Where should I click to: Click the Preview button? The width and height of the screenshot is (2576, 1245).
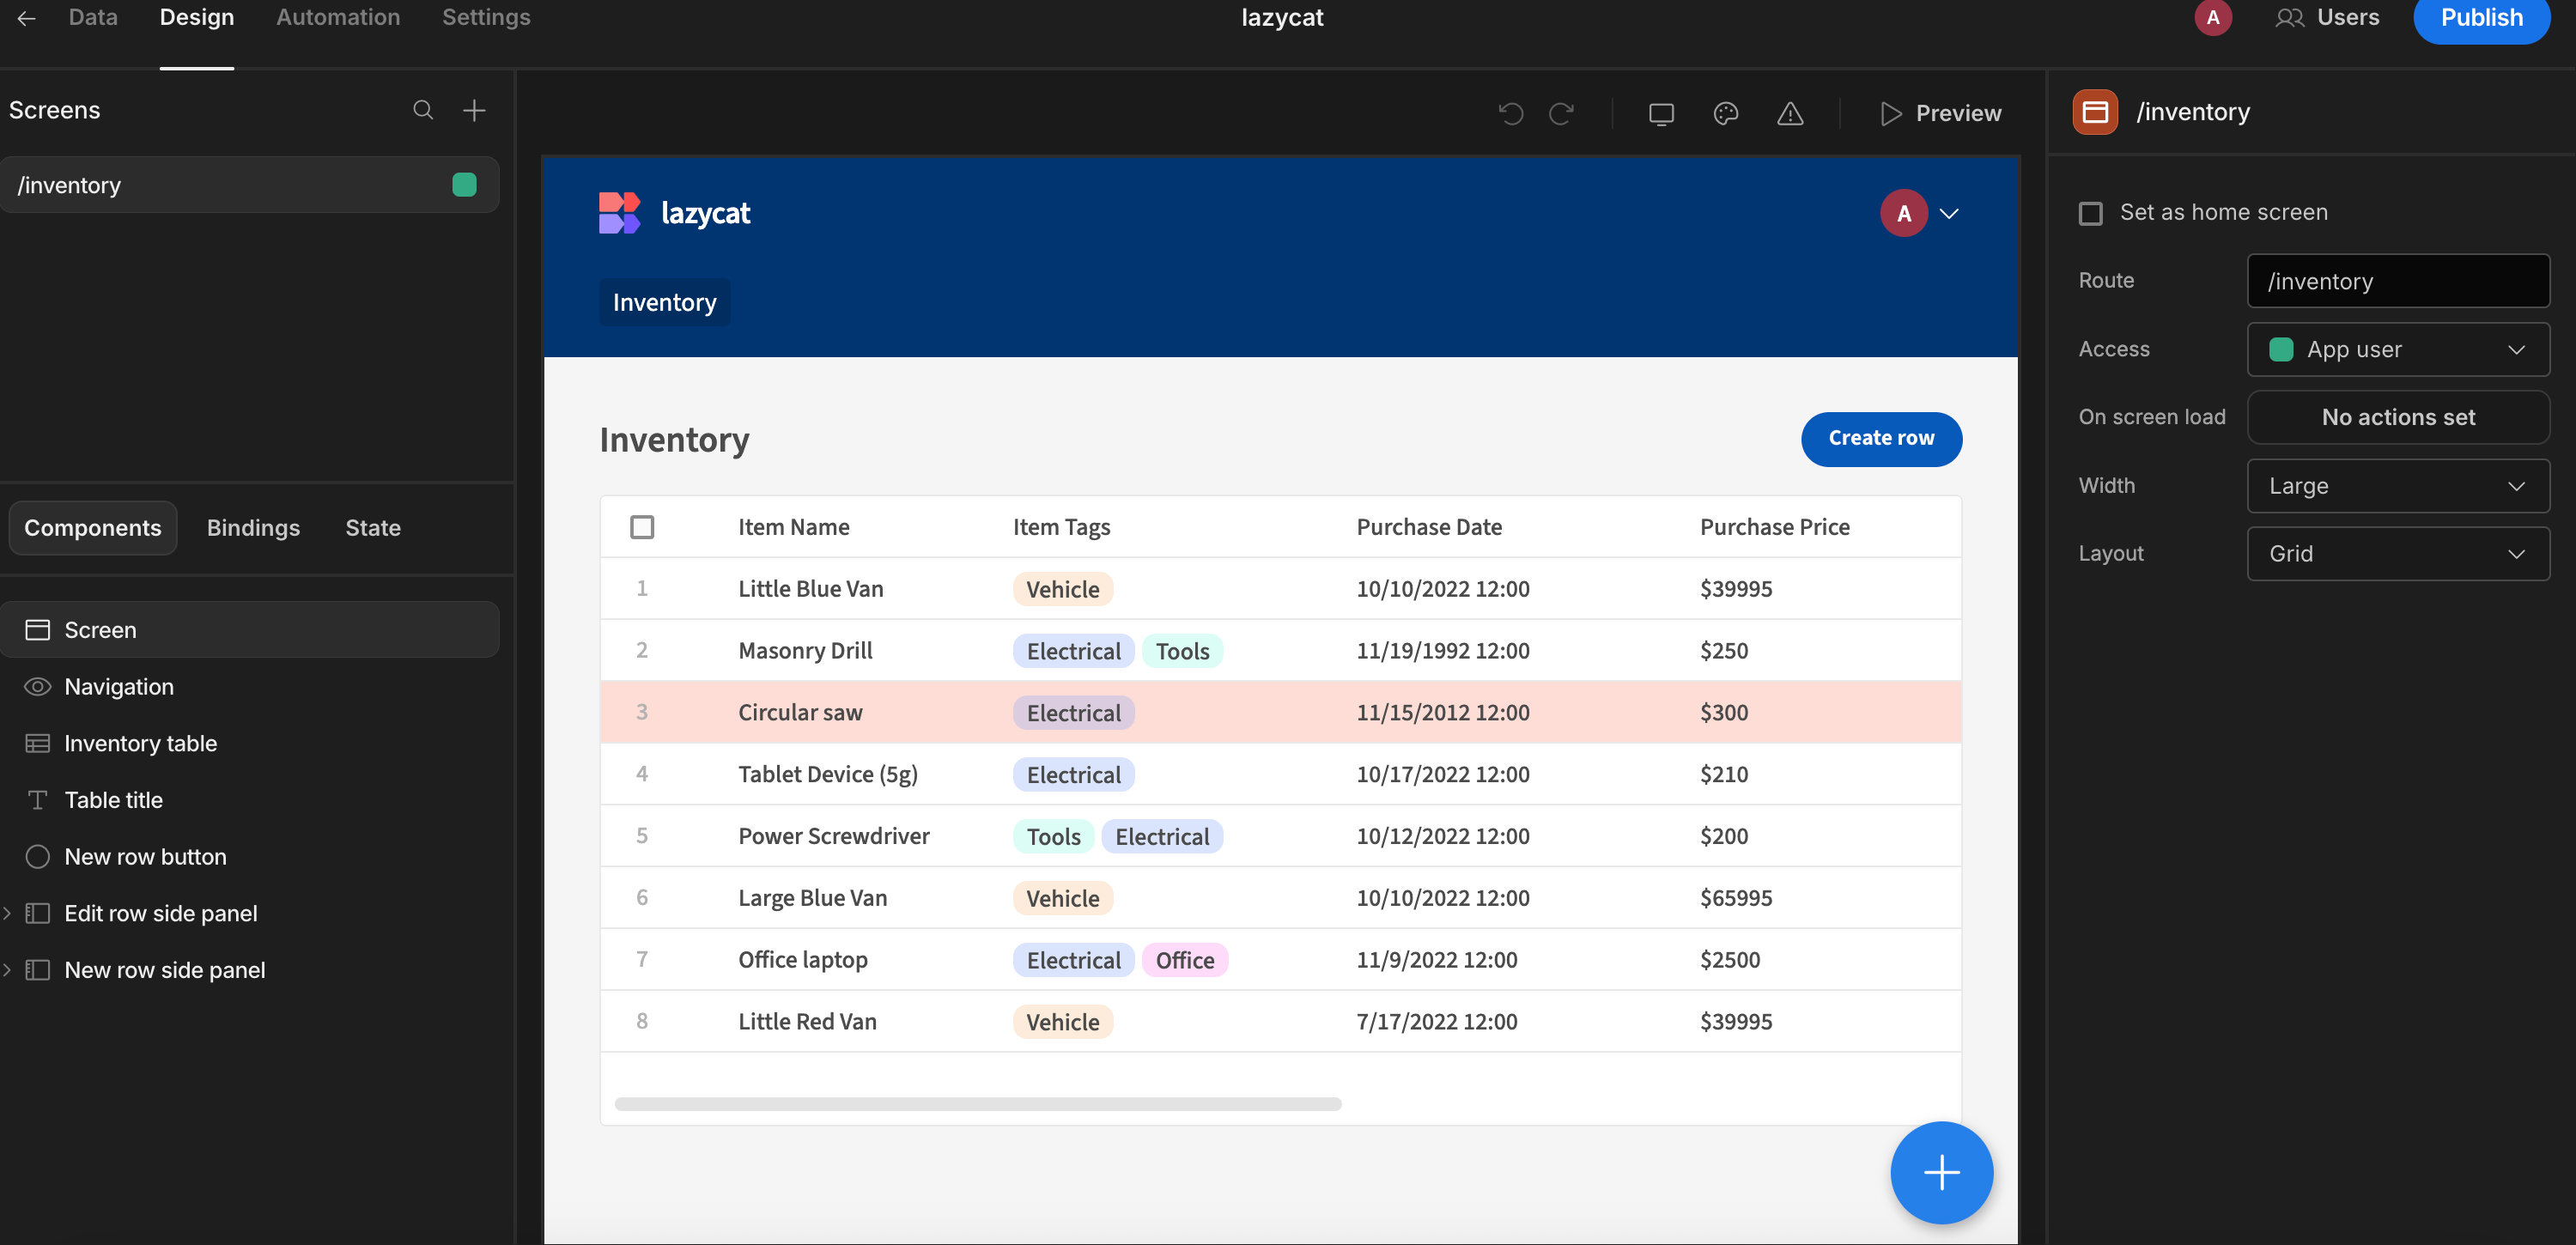[x=1941, y=113]
